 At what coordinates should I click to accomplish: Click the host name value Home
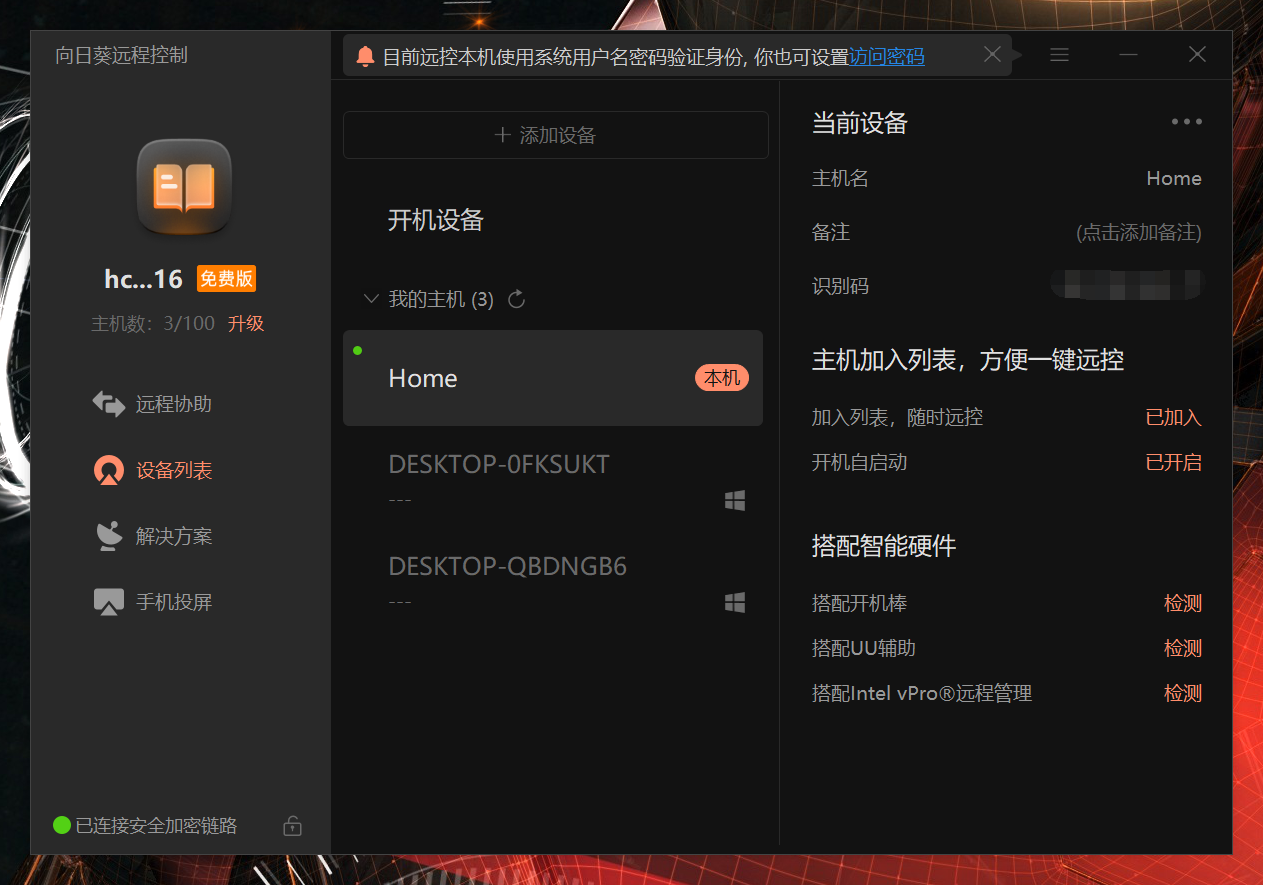pyautogui.click(x=1174, y=179)
